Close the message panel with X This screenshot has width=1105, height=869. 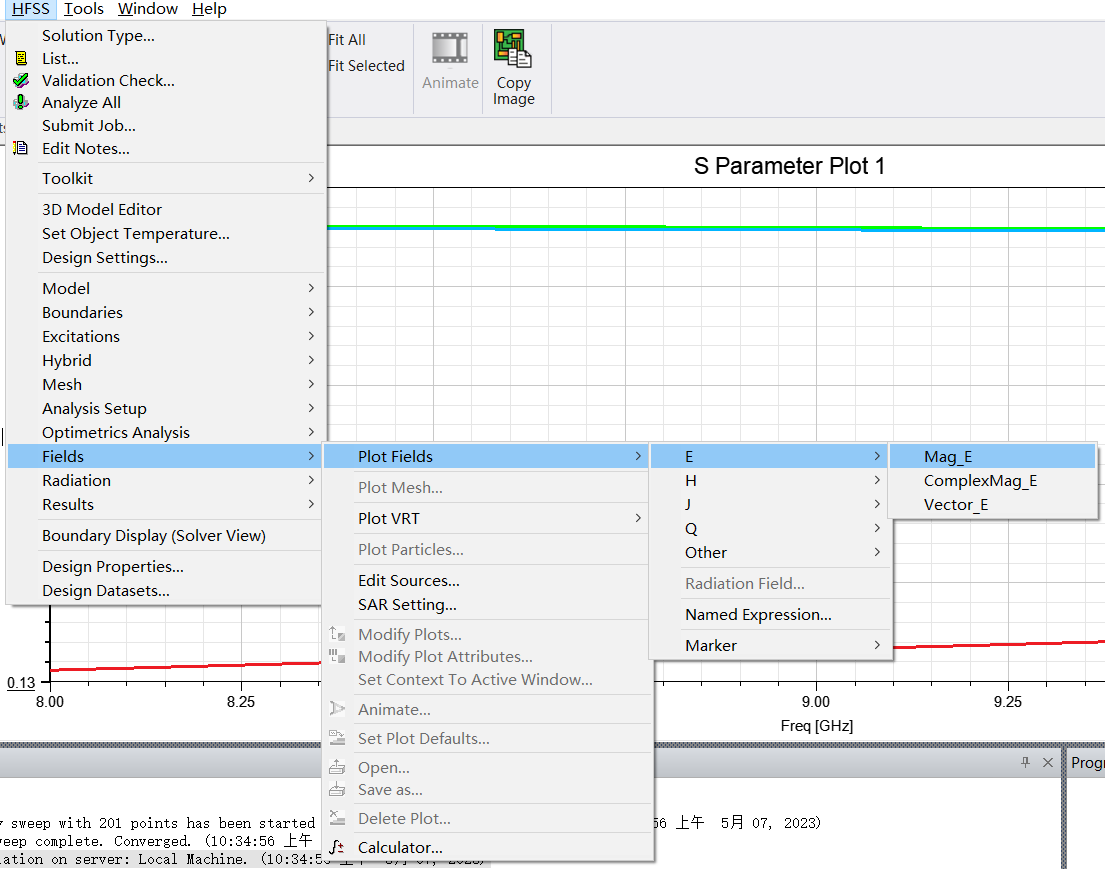1048,762
